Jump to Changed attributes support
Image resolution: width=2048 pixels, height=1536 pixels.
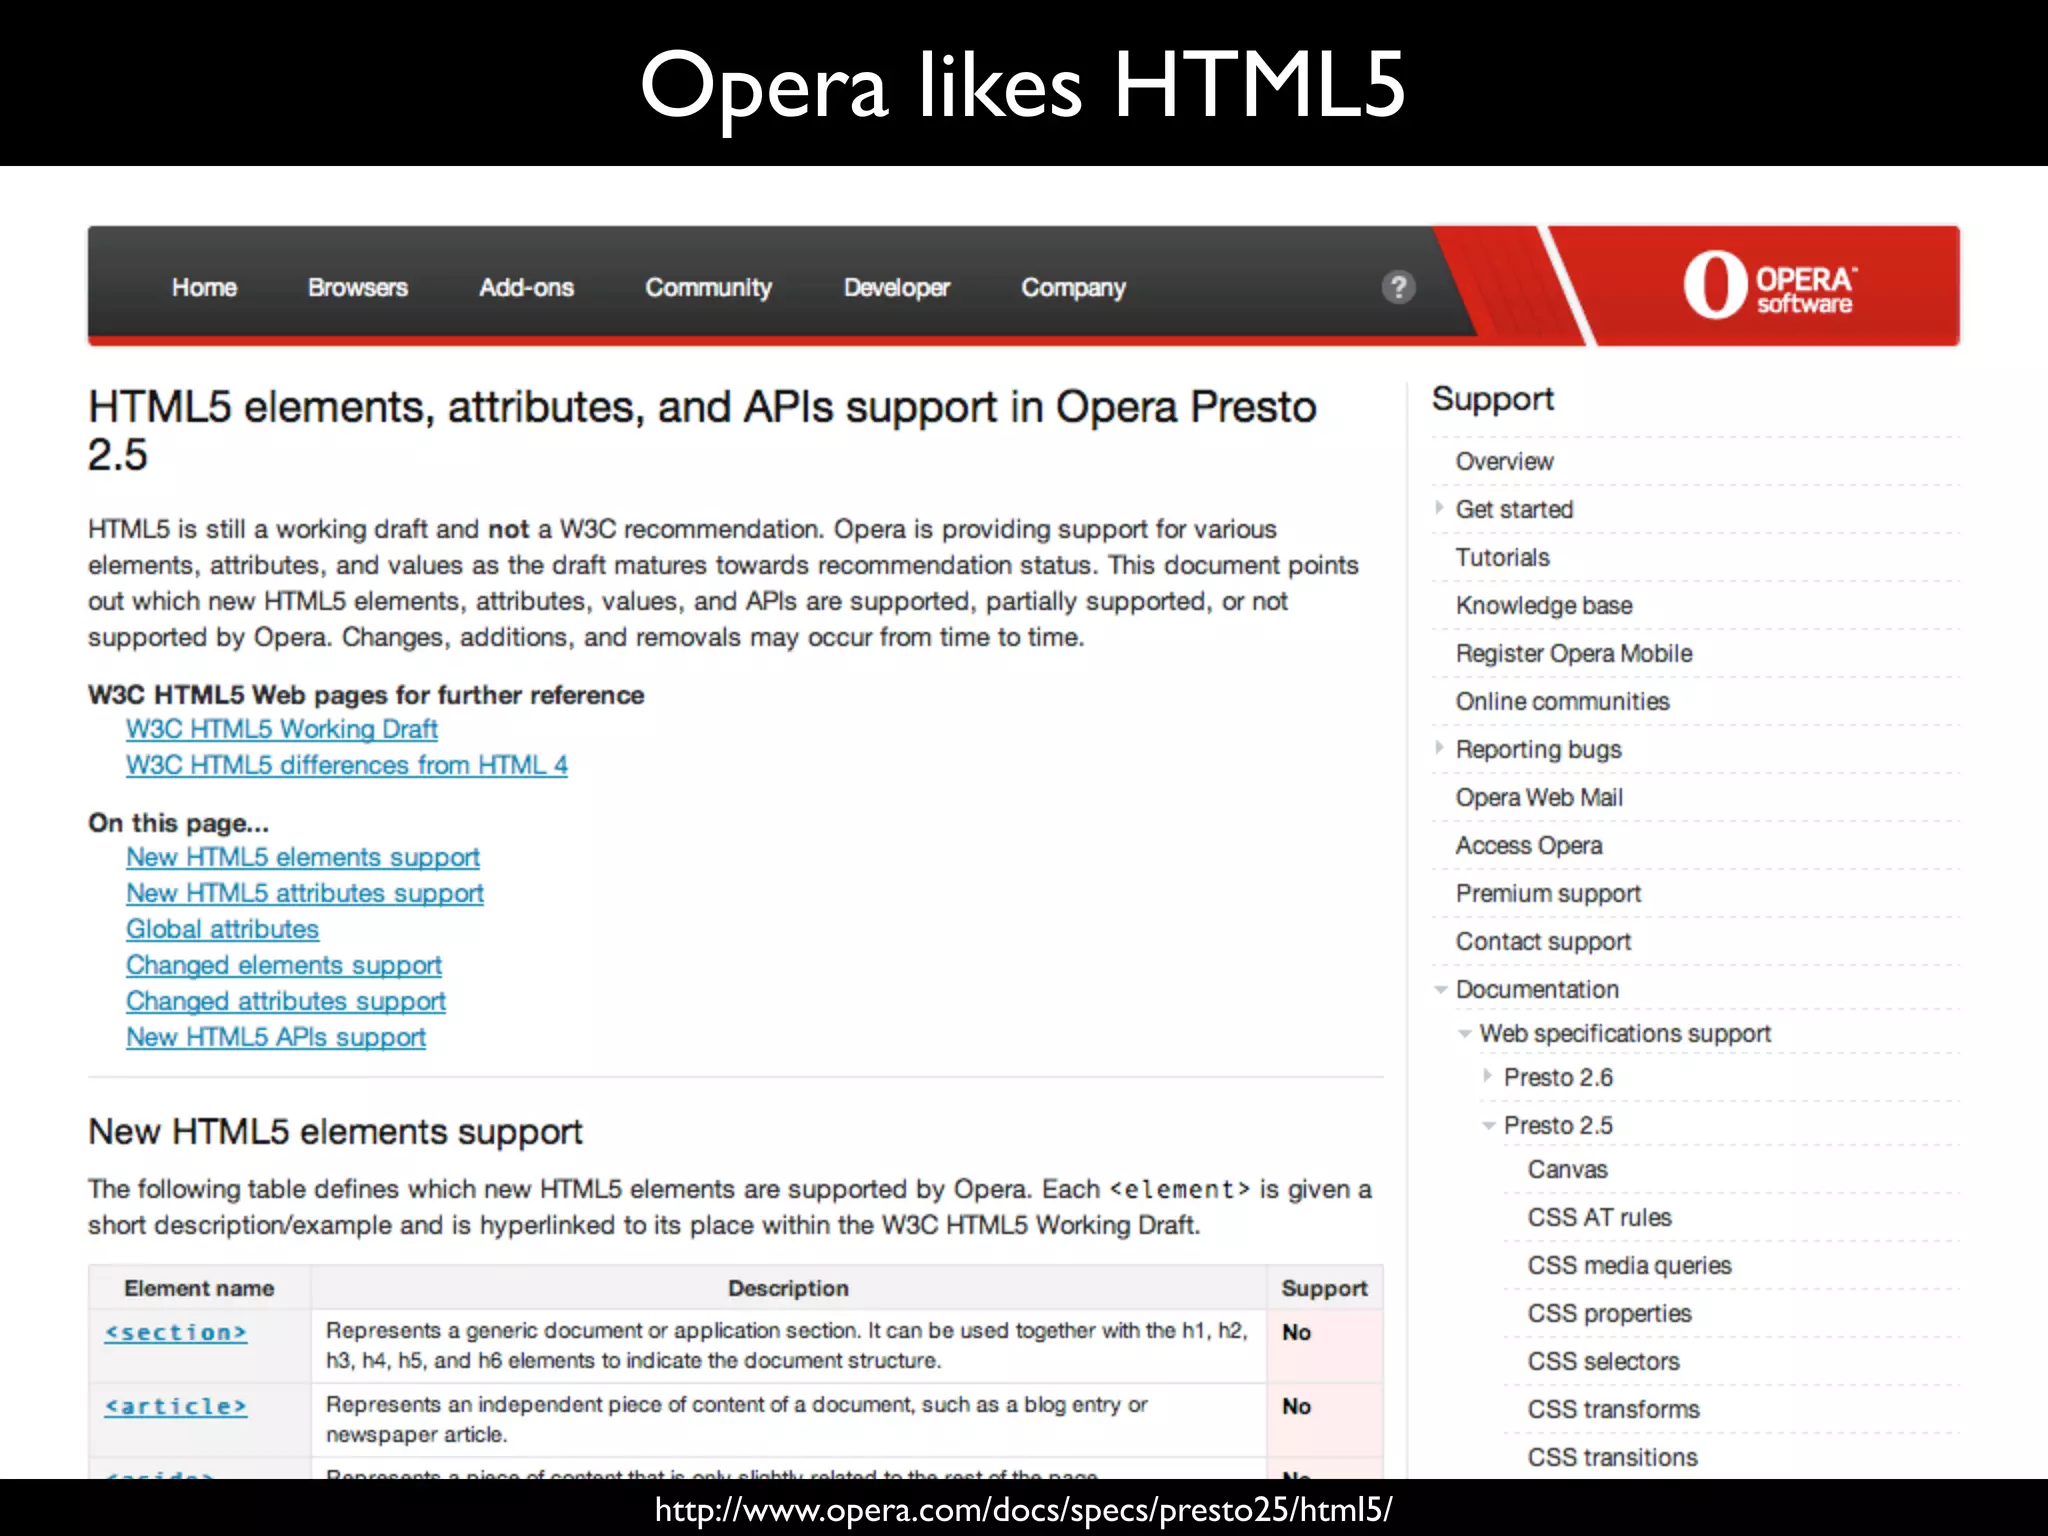[286, 1001]
